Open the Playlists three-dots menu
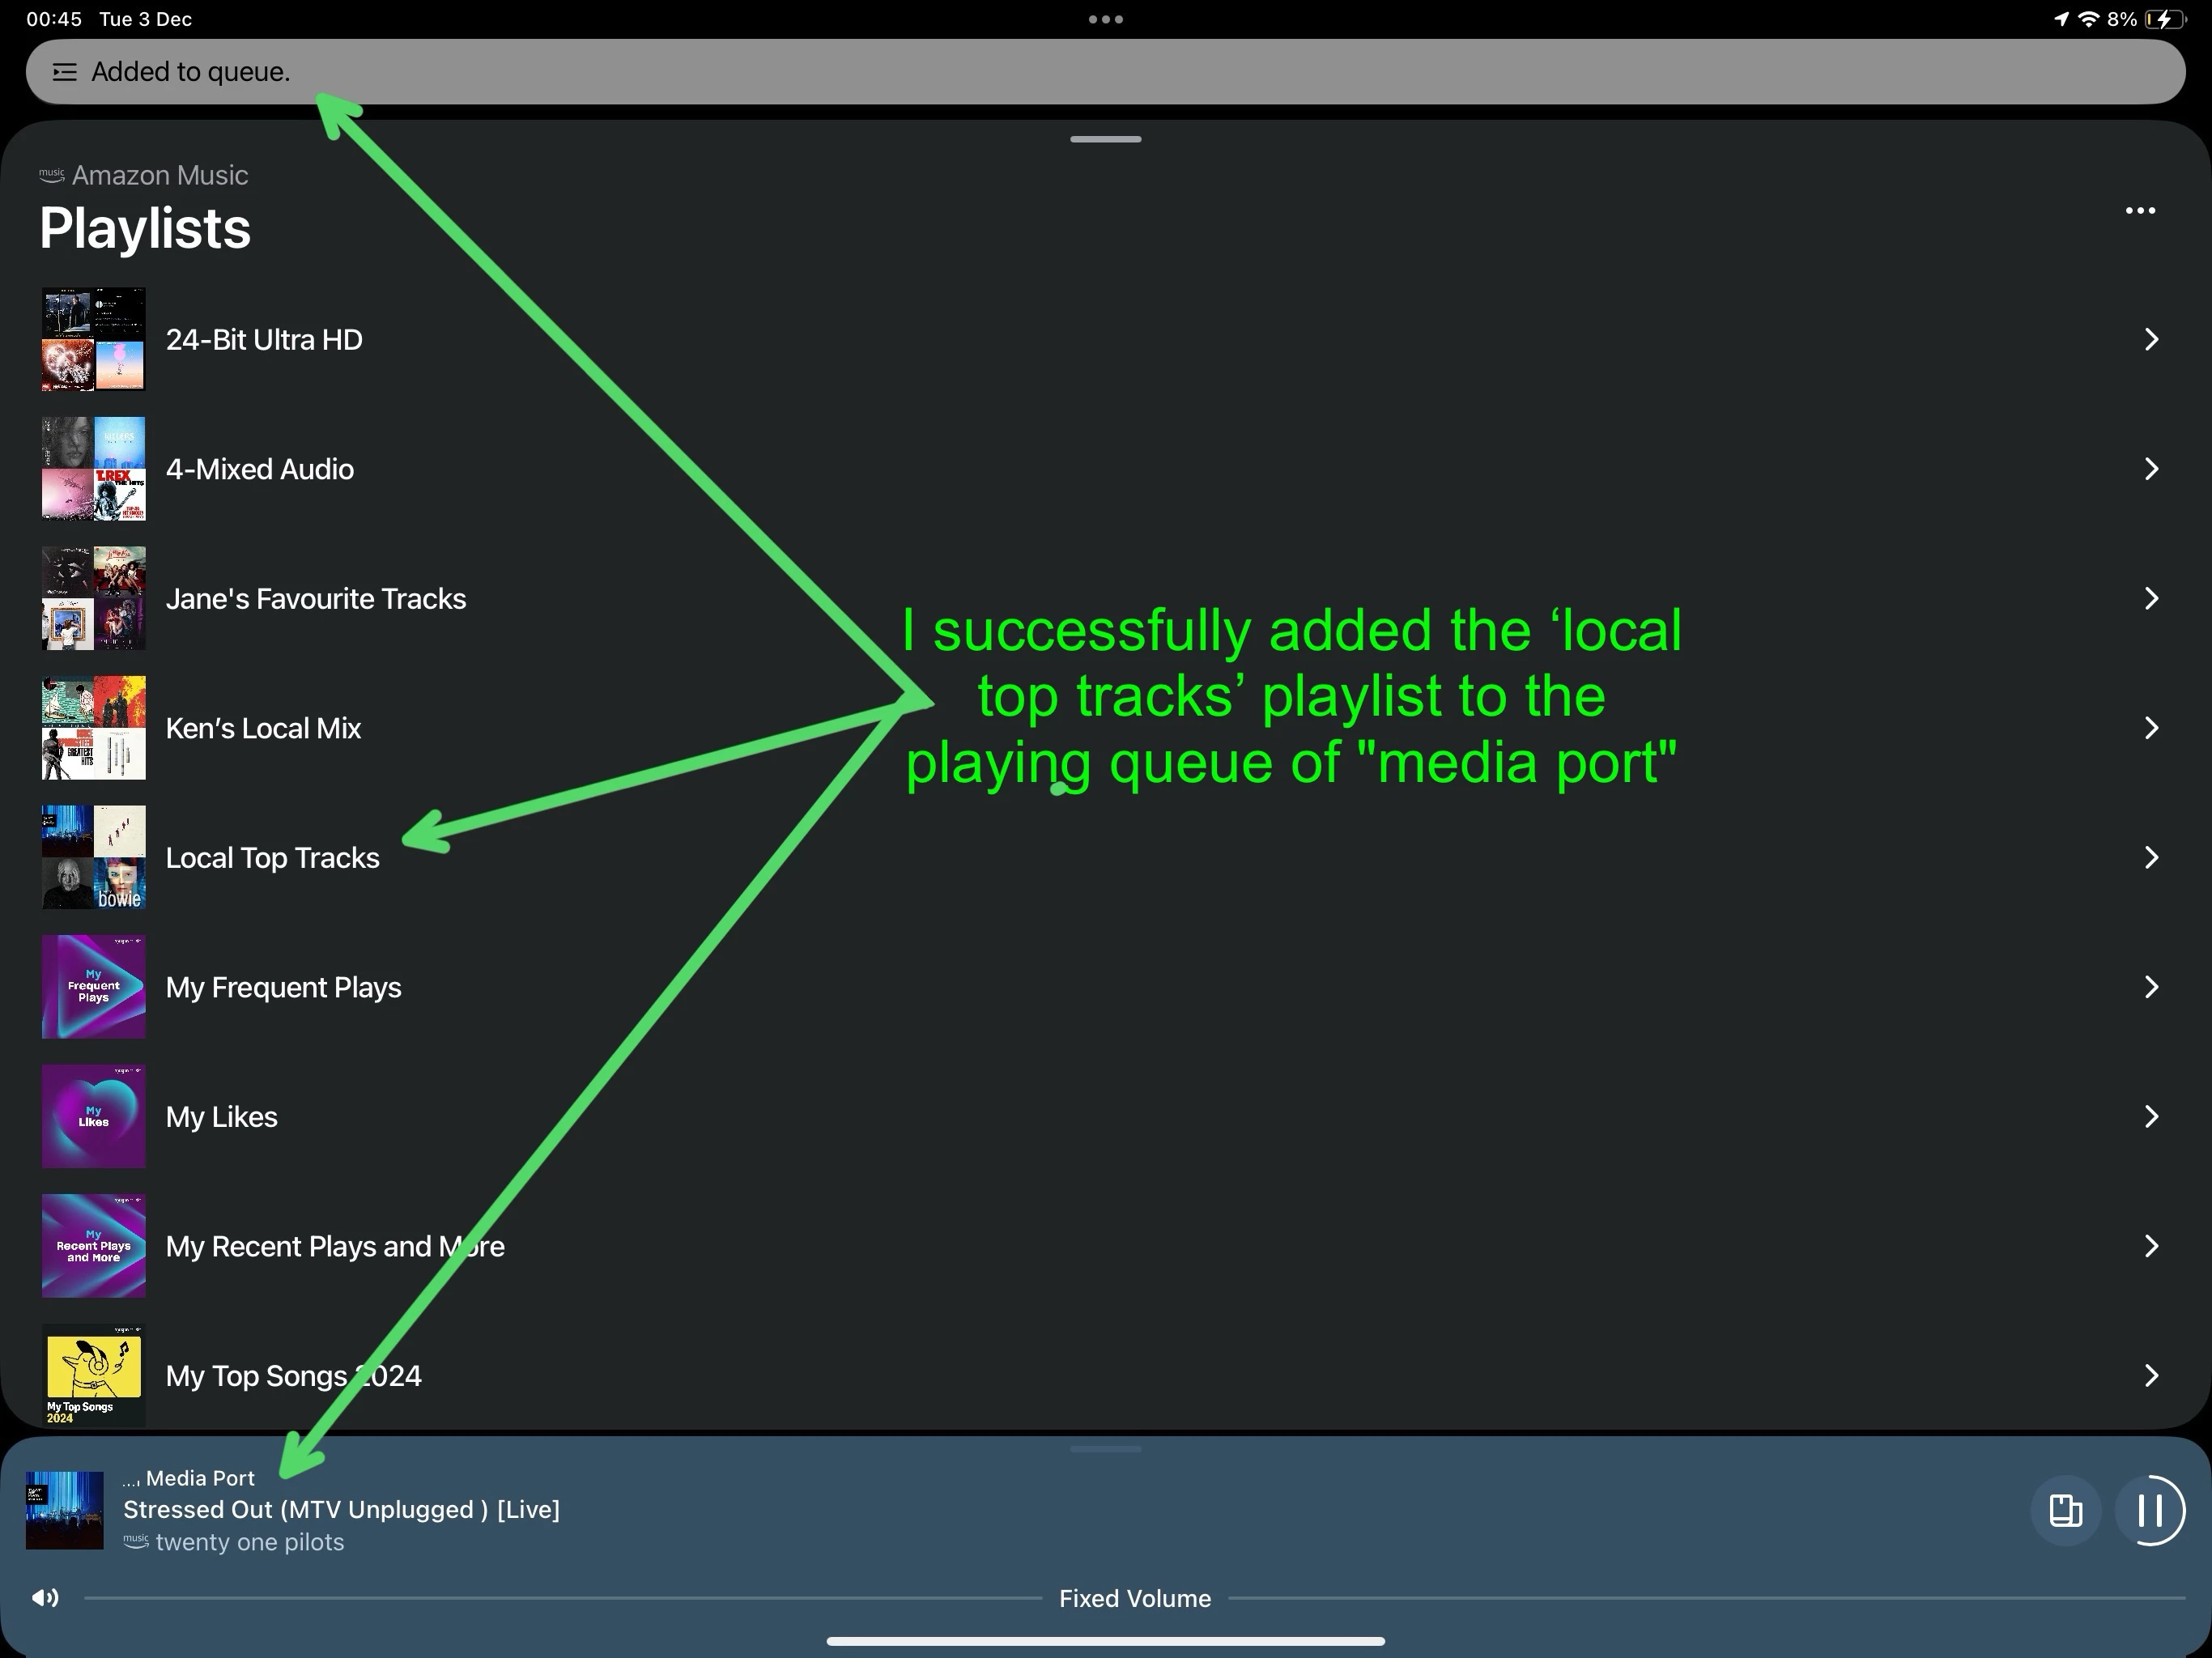Screen dimensions: 2212x1658 tap(2139, 211)
